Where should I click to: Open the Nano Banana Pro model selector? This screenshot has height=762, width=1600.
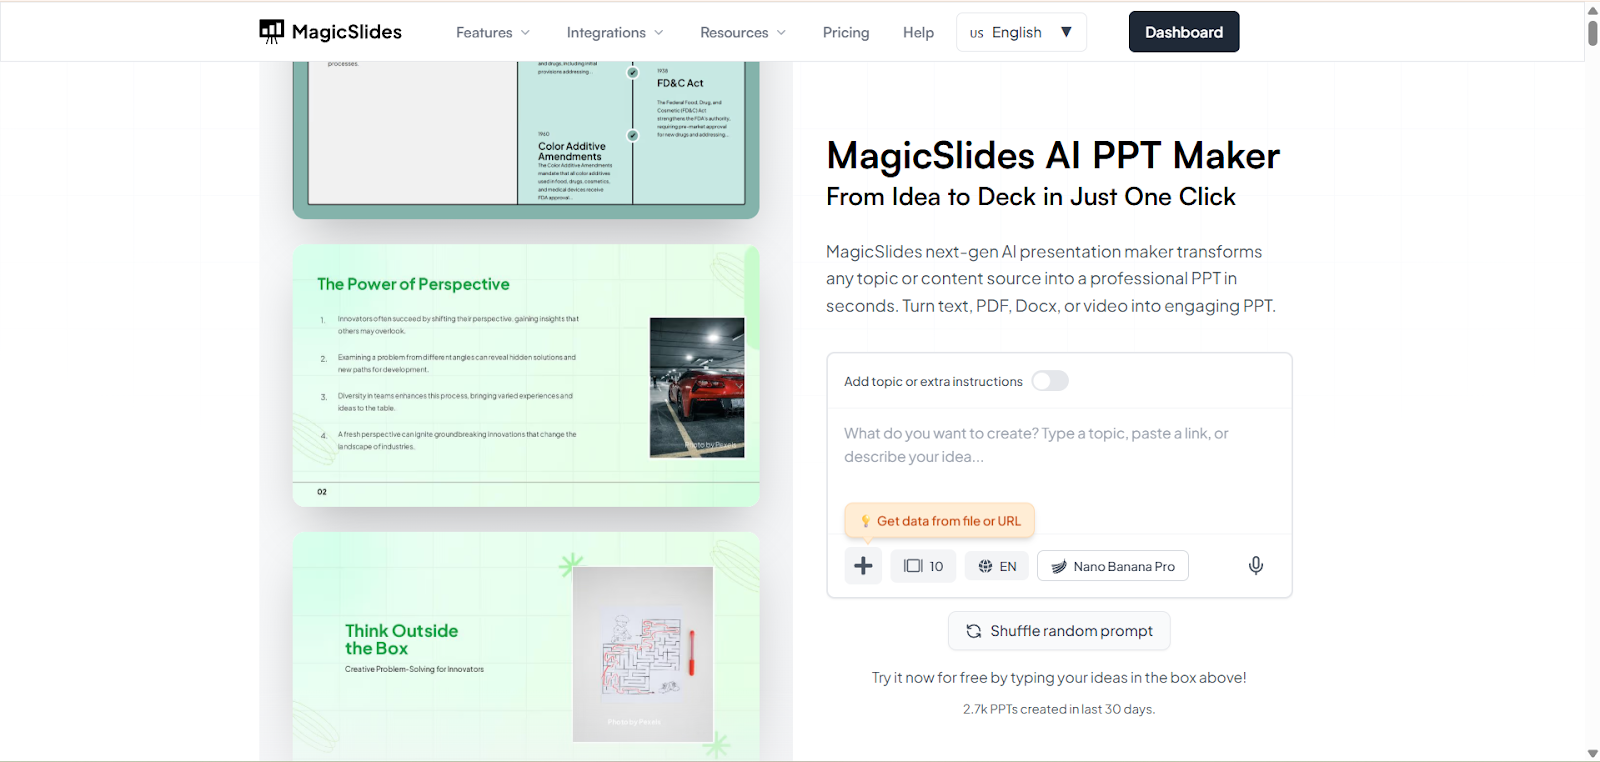click(x=1113, y=566)
